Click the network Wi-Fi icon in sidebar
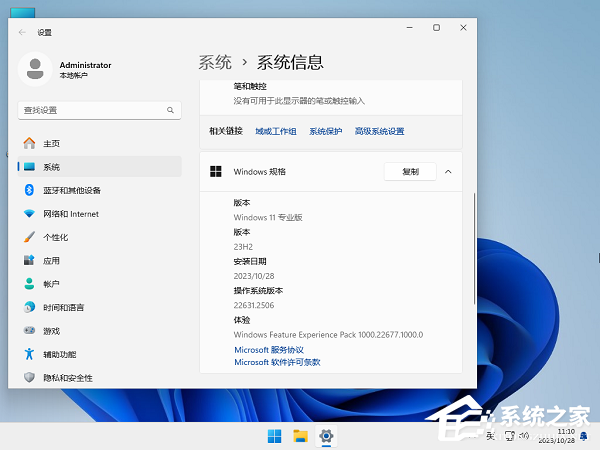 [x=29, y=214]
